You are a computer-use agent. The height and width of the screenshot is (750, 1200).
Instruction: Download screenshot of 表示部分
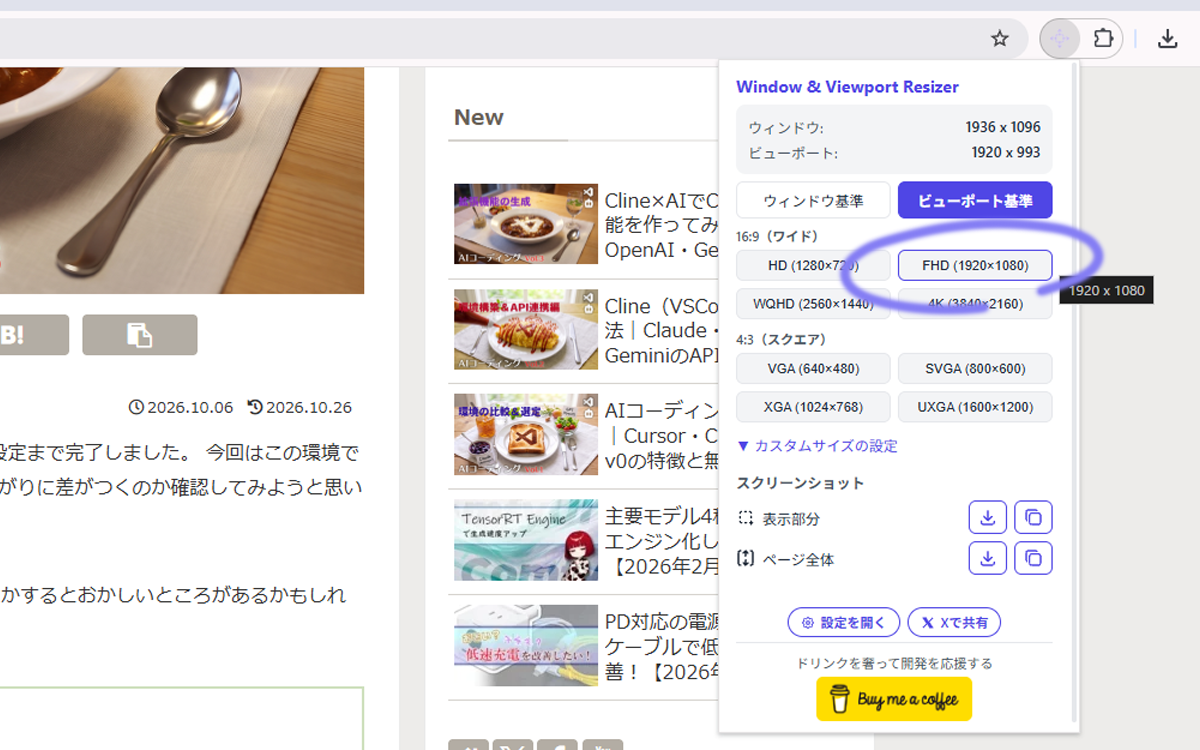(987, 518)
